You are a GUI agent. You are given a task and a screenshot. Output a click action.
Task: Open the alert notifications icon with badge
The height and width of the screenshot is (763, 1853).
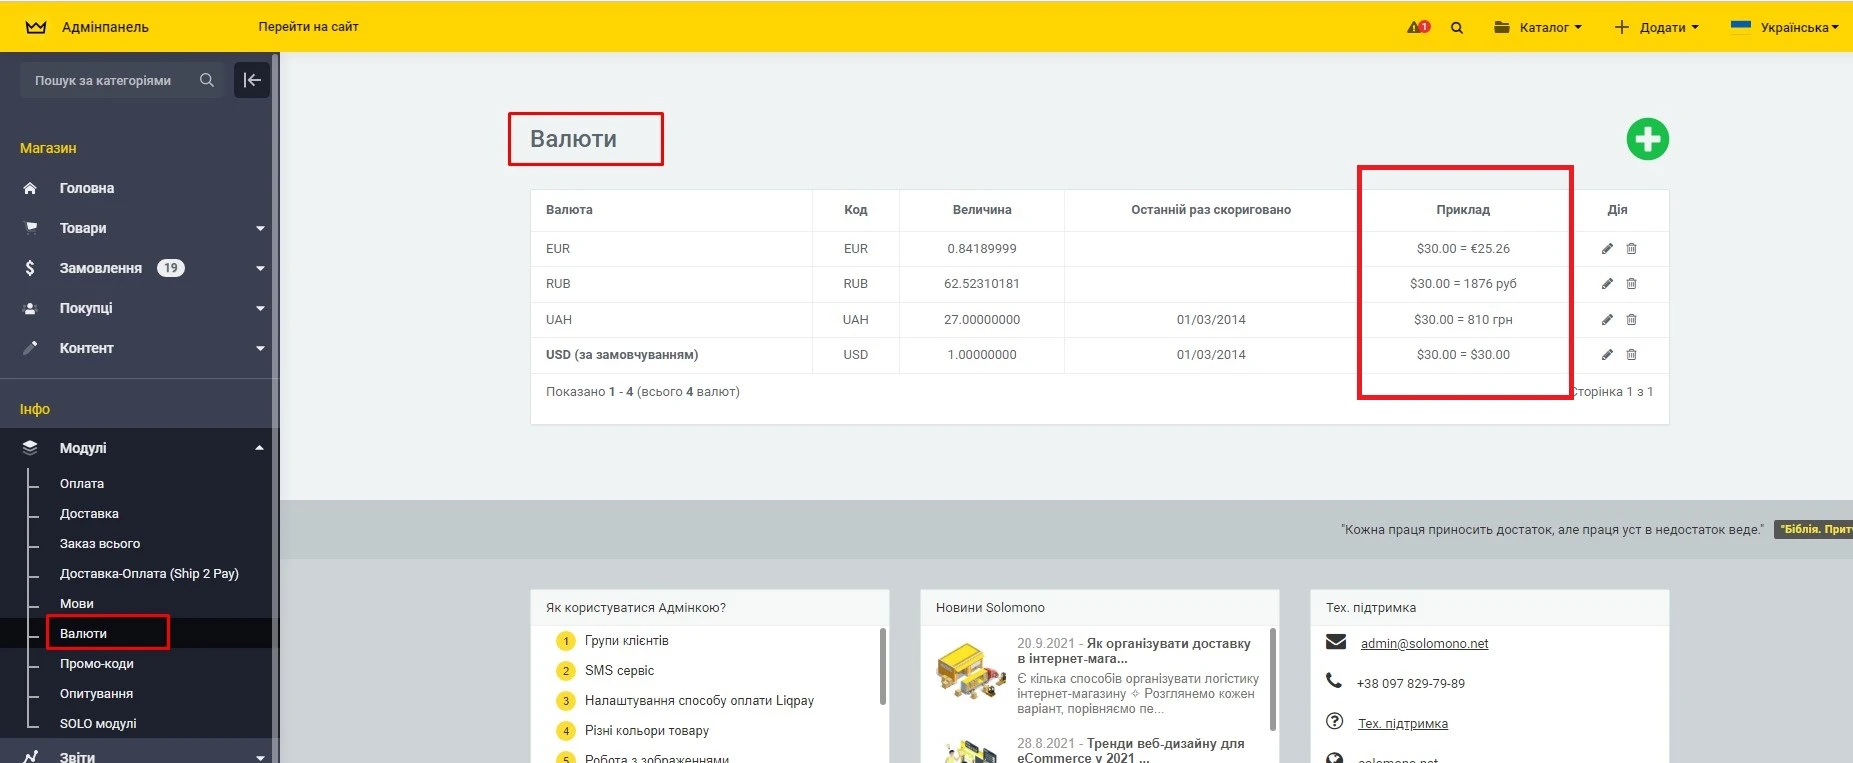1418,27
